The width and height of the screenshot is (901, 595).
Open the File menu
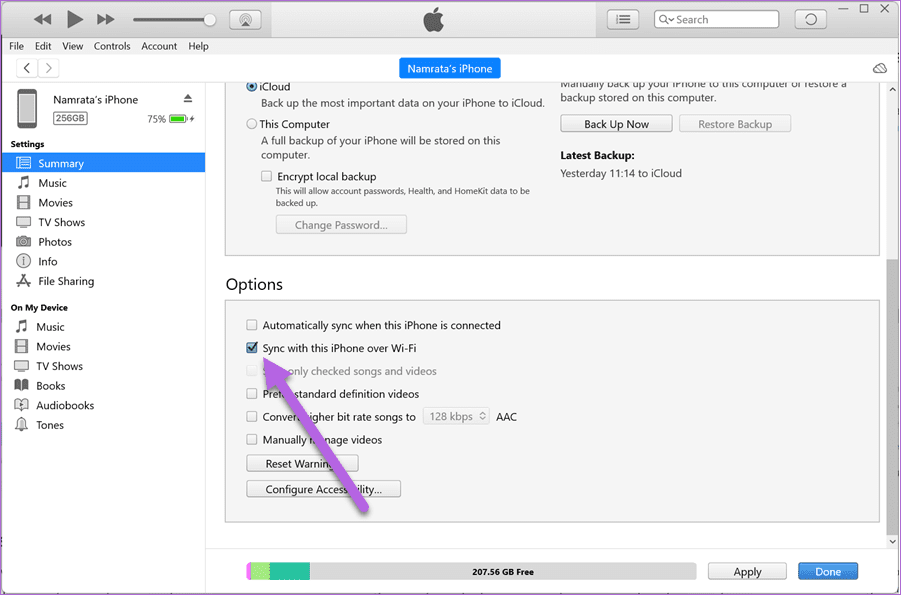[x=17, y=46]
